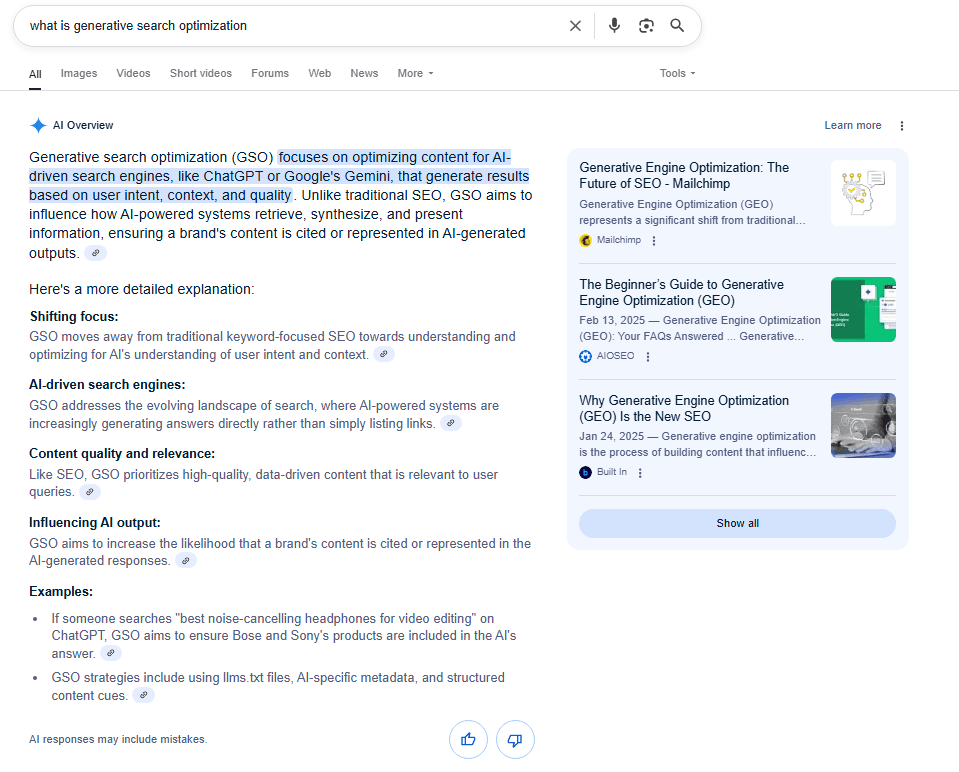Screen dimensions: 959x772
Task: Open the Built In article thumbnail image
Action: 863,425
